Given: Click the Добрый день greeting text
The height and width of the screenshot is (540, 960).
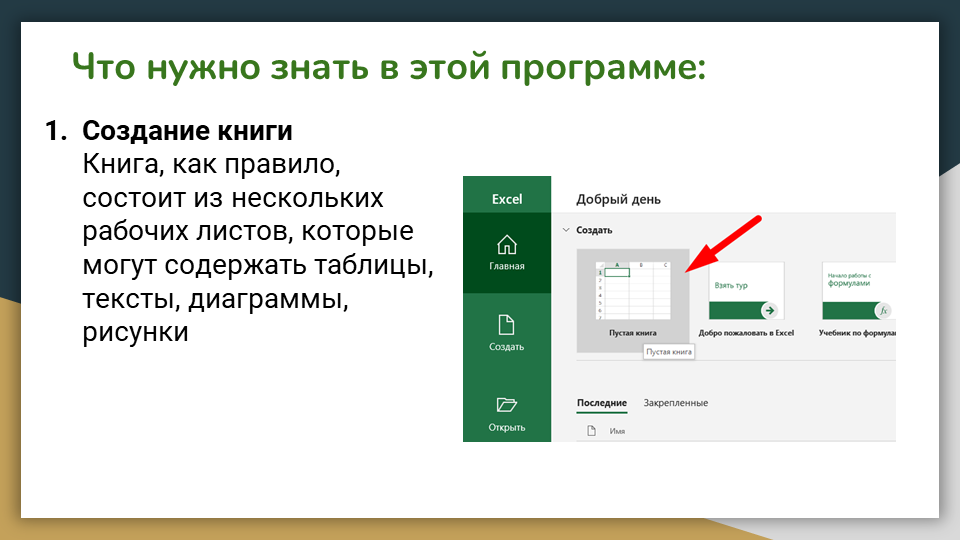Looking at the screenshot, I should point(618,199).
